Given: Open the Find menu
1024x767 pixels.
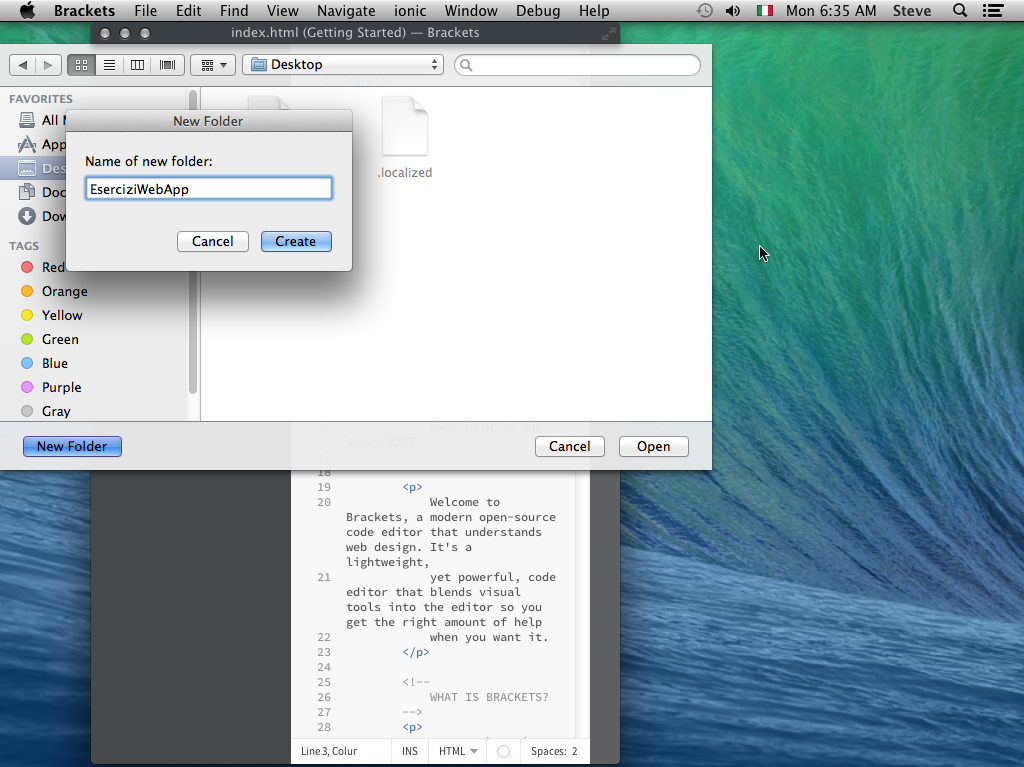Looking at the screenshot, I should click(234, 10).
